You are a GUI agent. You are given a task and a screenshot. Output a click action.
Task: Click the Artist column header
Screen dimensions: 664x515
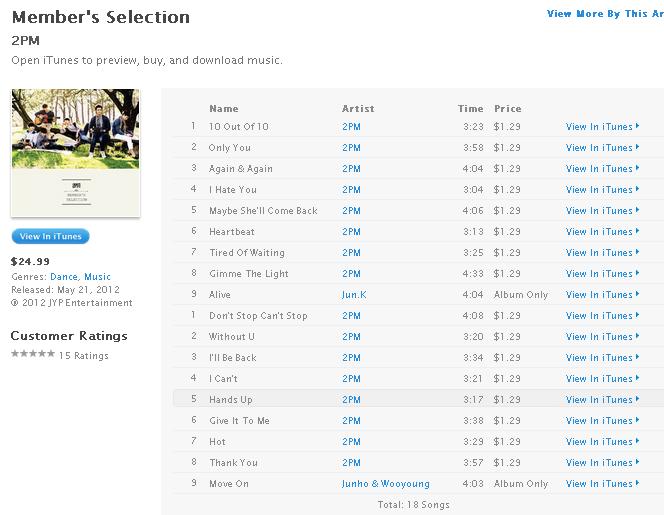point(358,109)
